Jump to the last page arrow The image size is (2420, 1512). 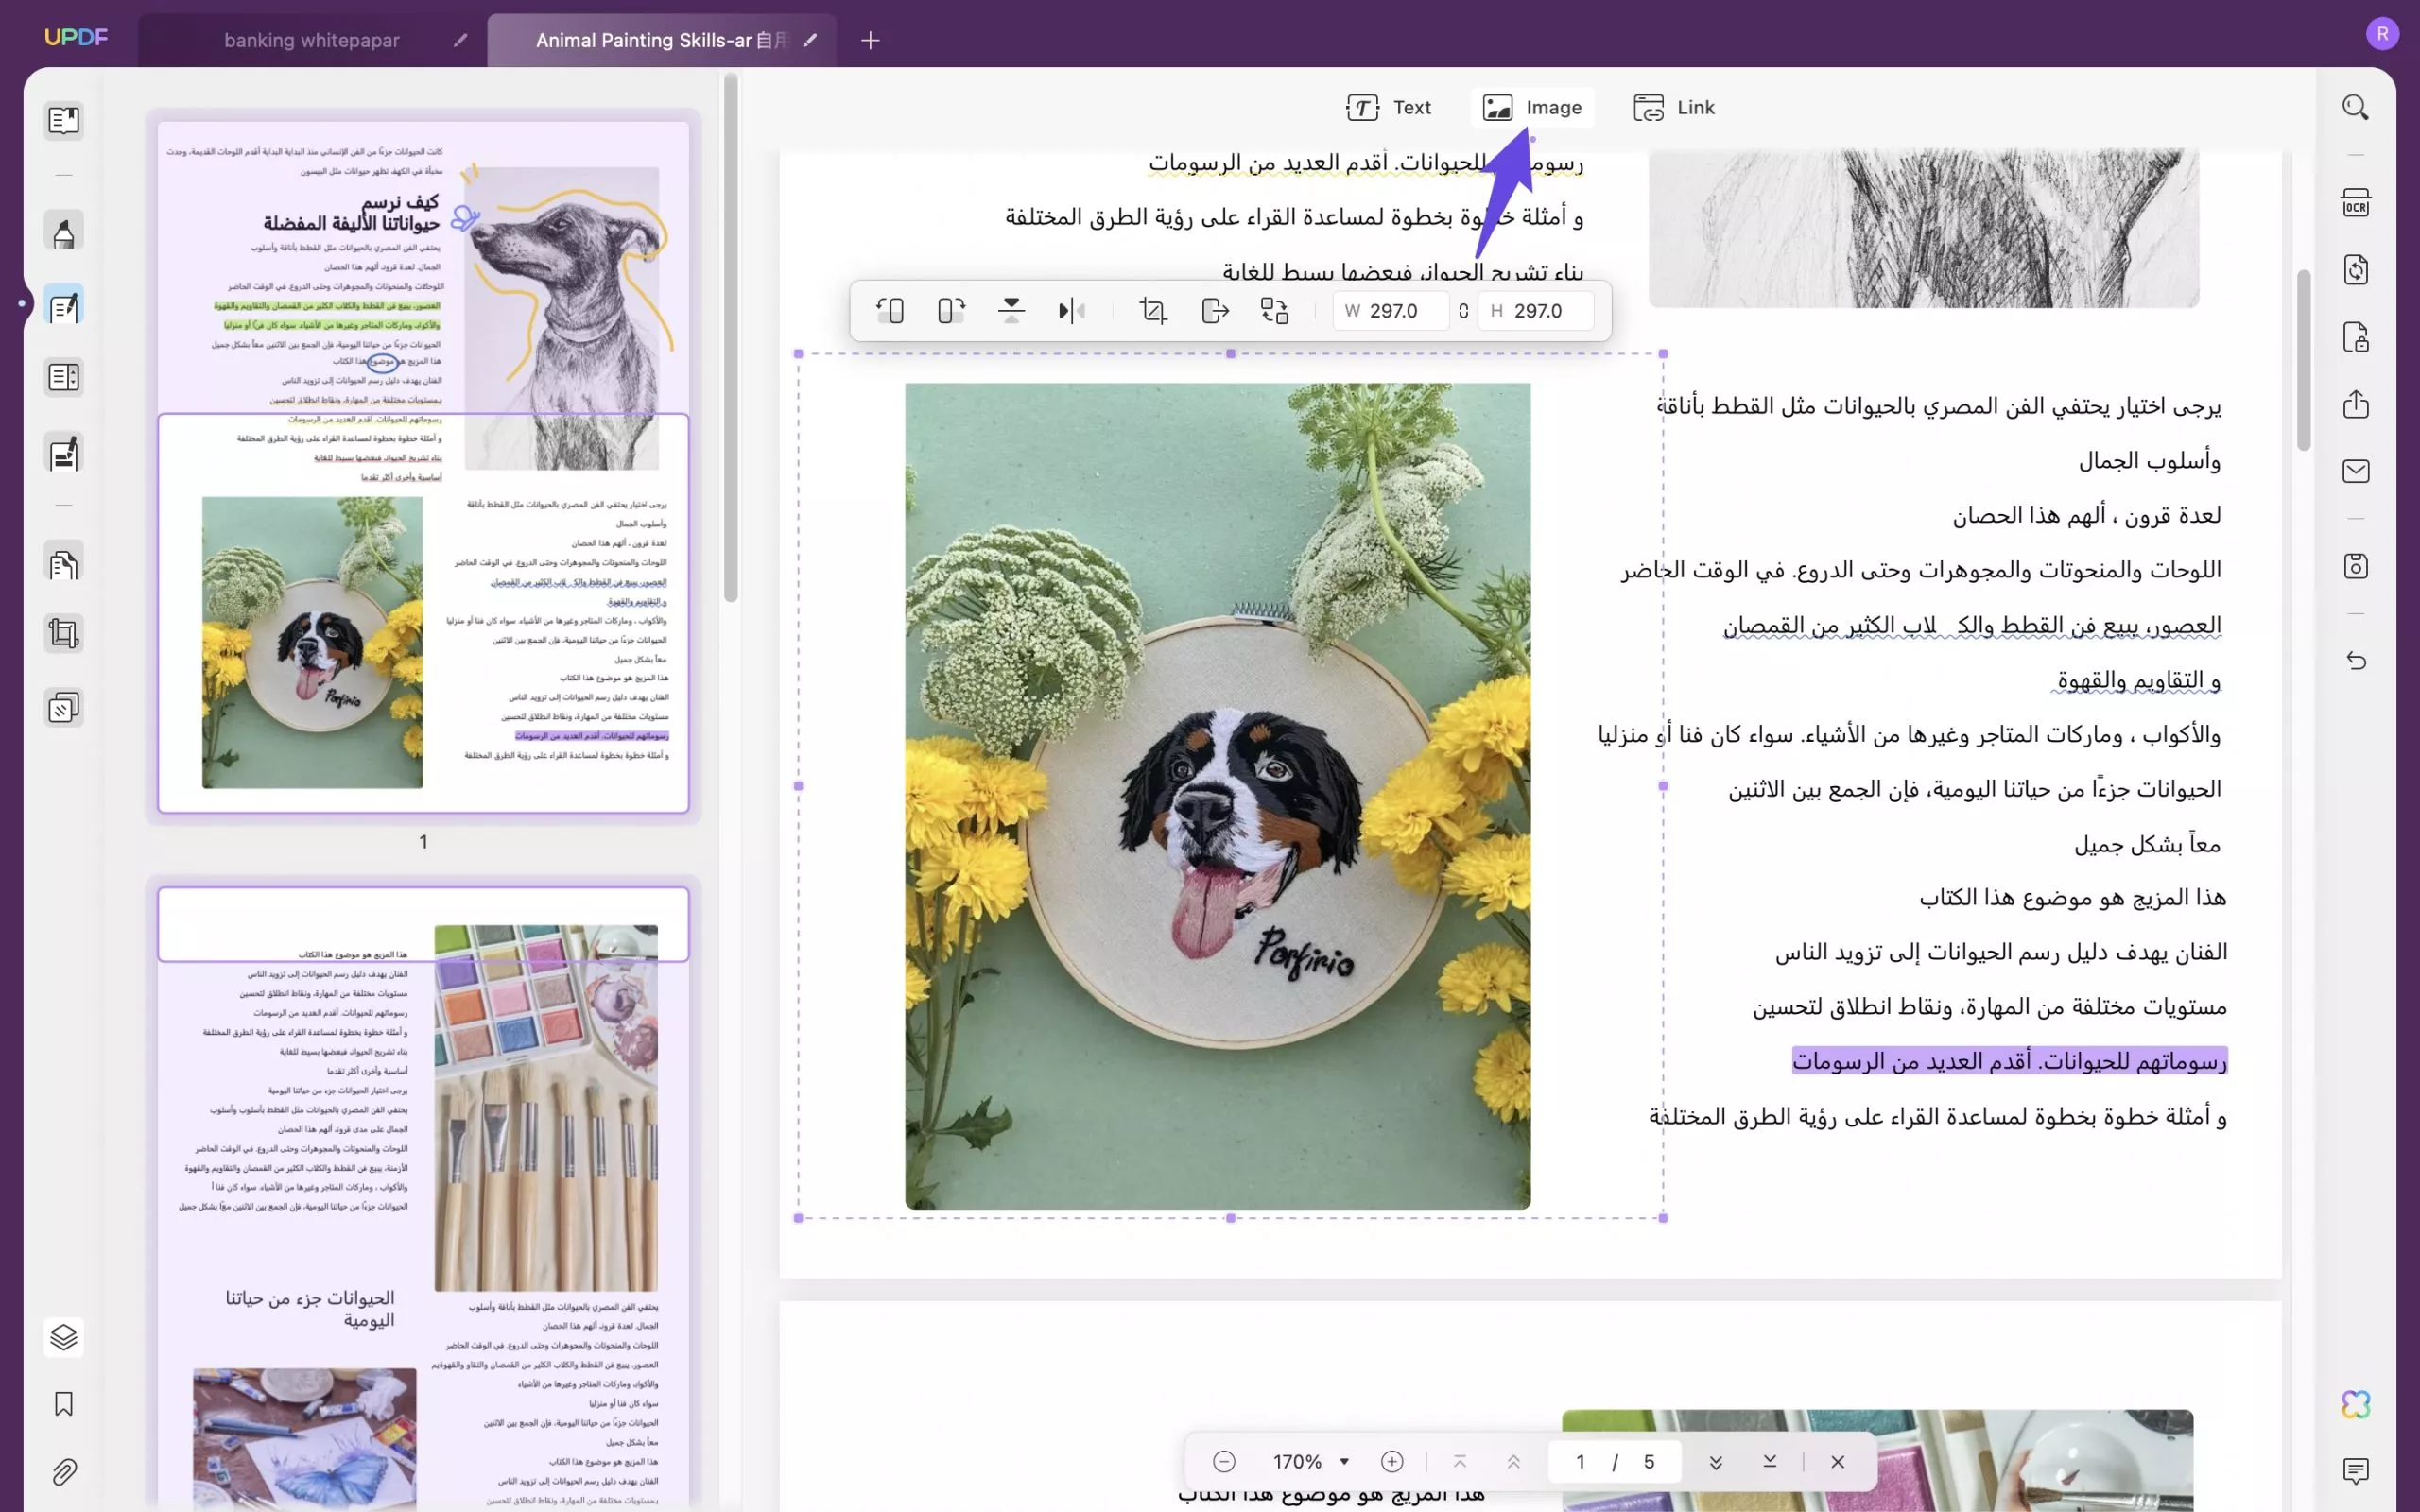tap(1769, 1462)
